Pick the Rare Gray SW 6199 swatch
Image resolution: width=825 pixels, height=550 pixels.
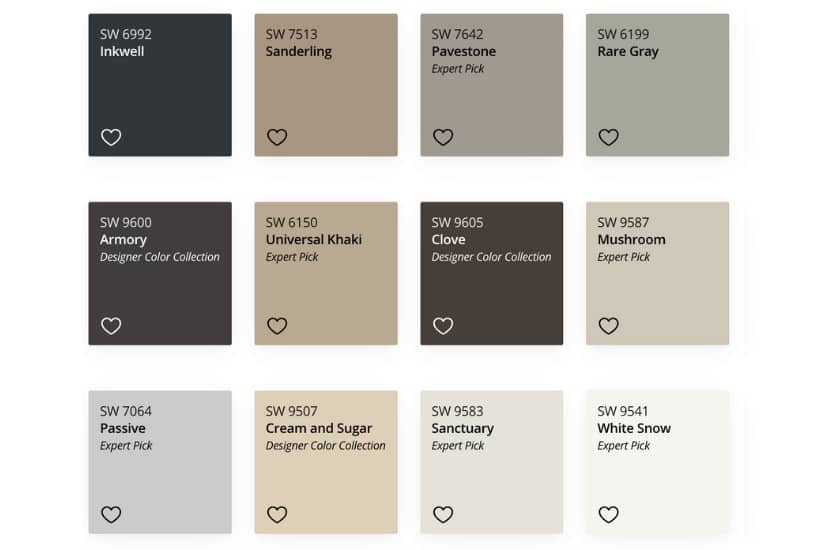pyautogui.click(x=657, y=100)
